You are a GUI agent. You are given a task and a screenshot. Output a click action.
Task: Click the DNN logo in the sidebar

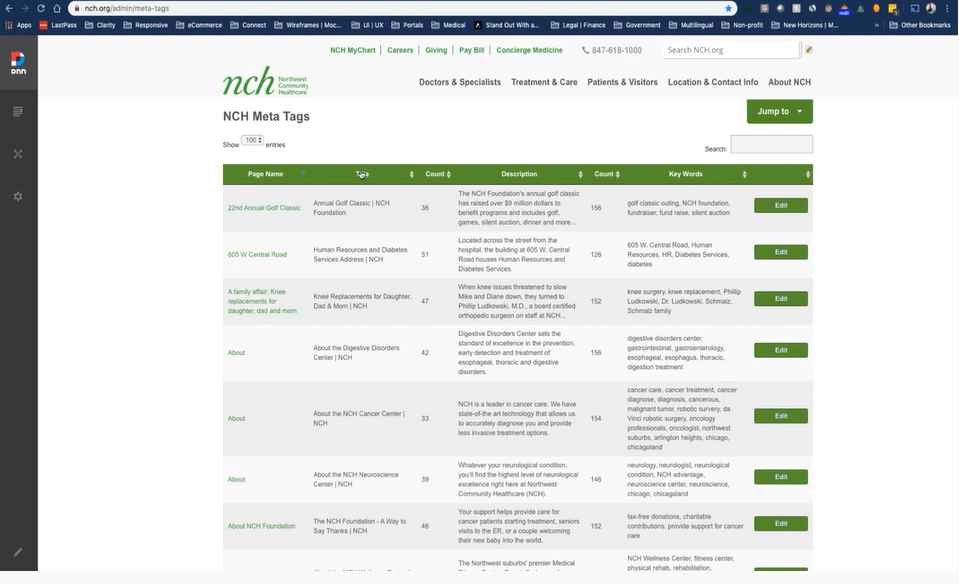click(18, 63)
